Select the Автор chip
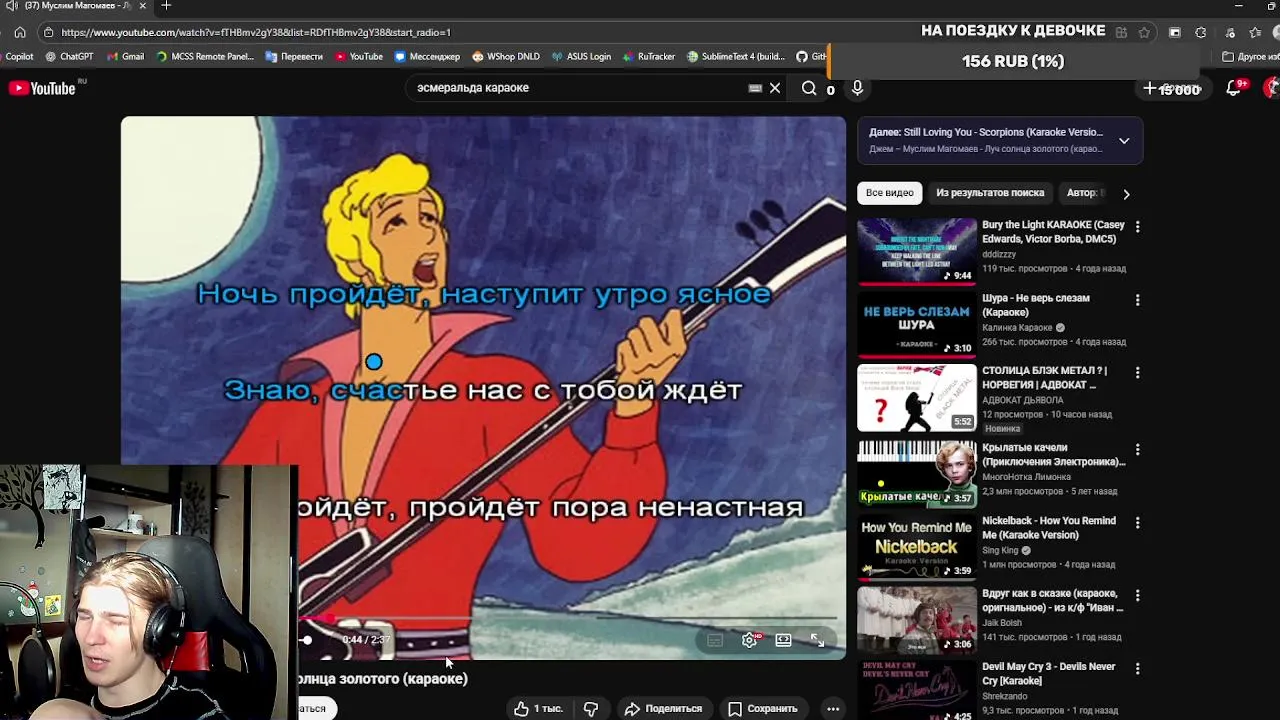Viewport: 1280px width, 720px height. (1083, 193)
